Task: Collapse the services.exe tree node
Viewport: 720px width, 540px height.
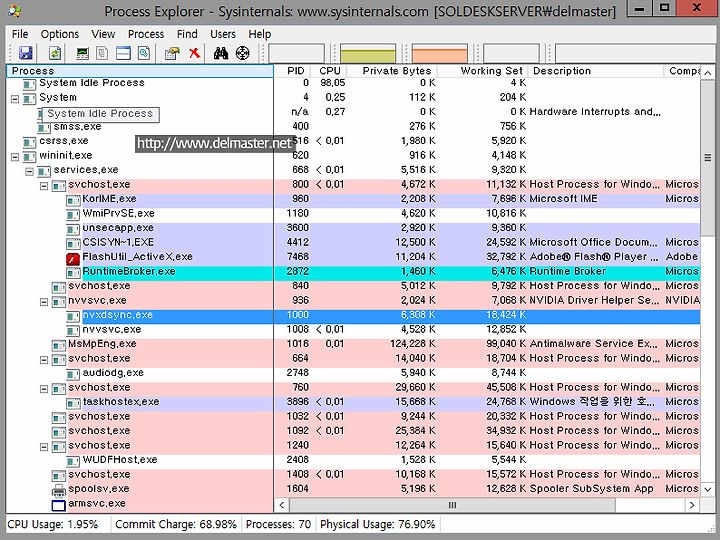Action: pyautogui.click(x=29, y=172)
